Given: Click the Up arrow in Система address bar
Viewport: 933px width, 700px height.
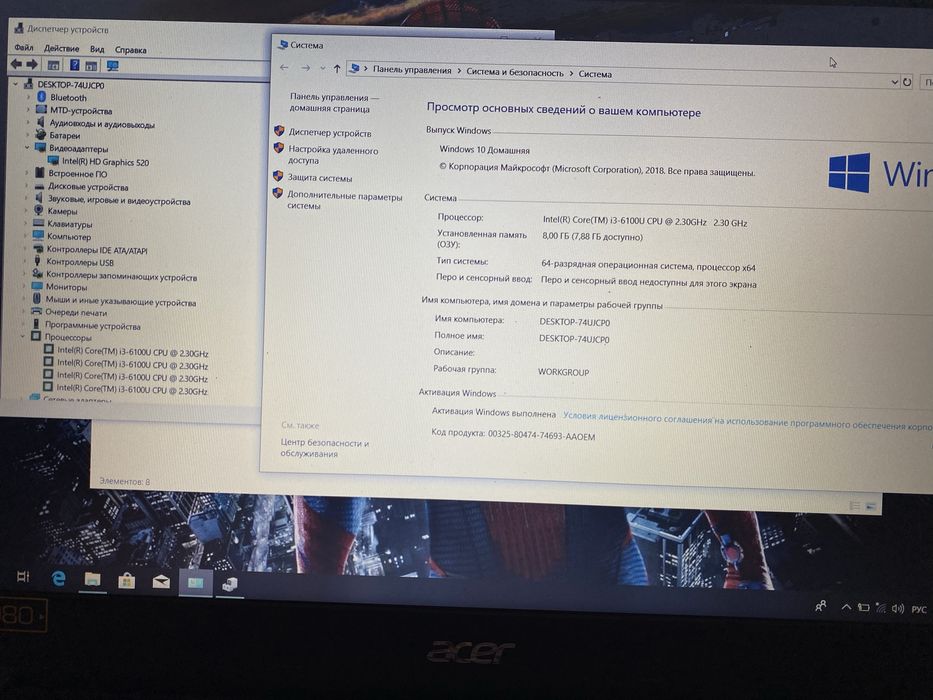Looking at the screenshot, I should (337, 69).
